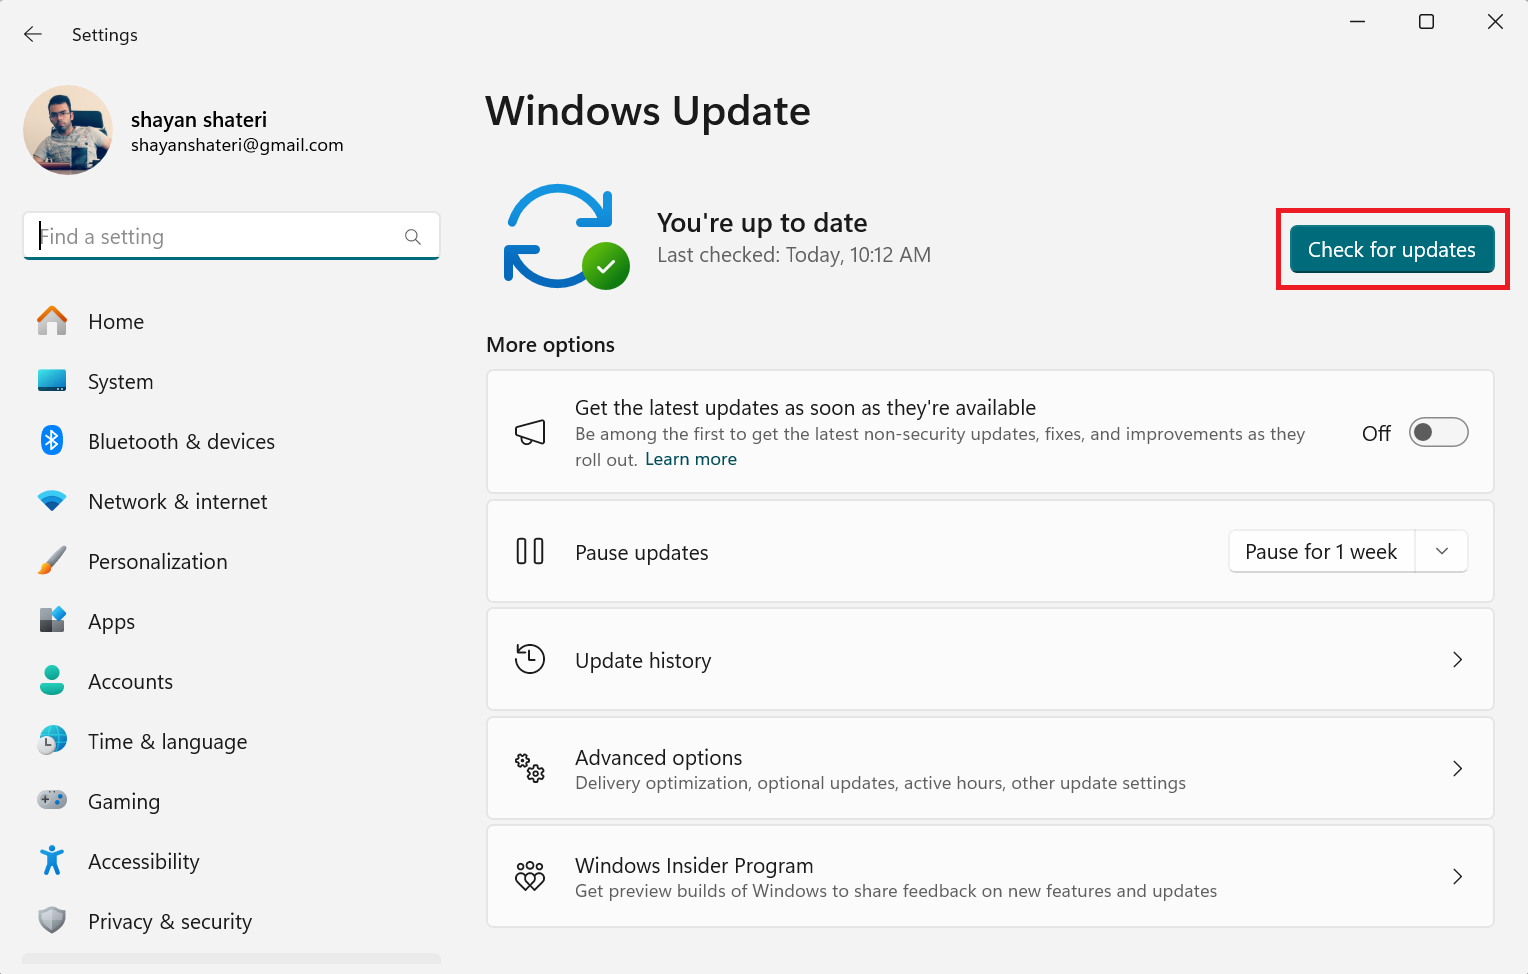Click the Time & language globe icon
This screenshot has width=1528, height=974.
pos(52,741)
